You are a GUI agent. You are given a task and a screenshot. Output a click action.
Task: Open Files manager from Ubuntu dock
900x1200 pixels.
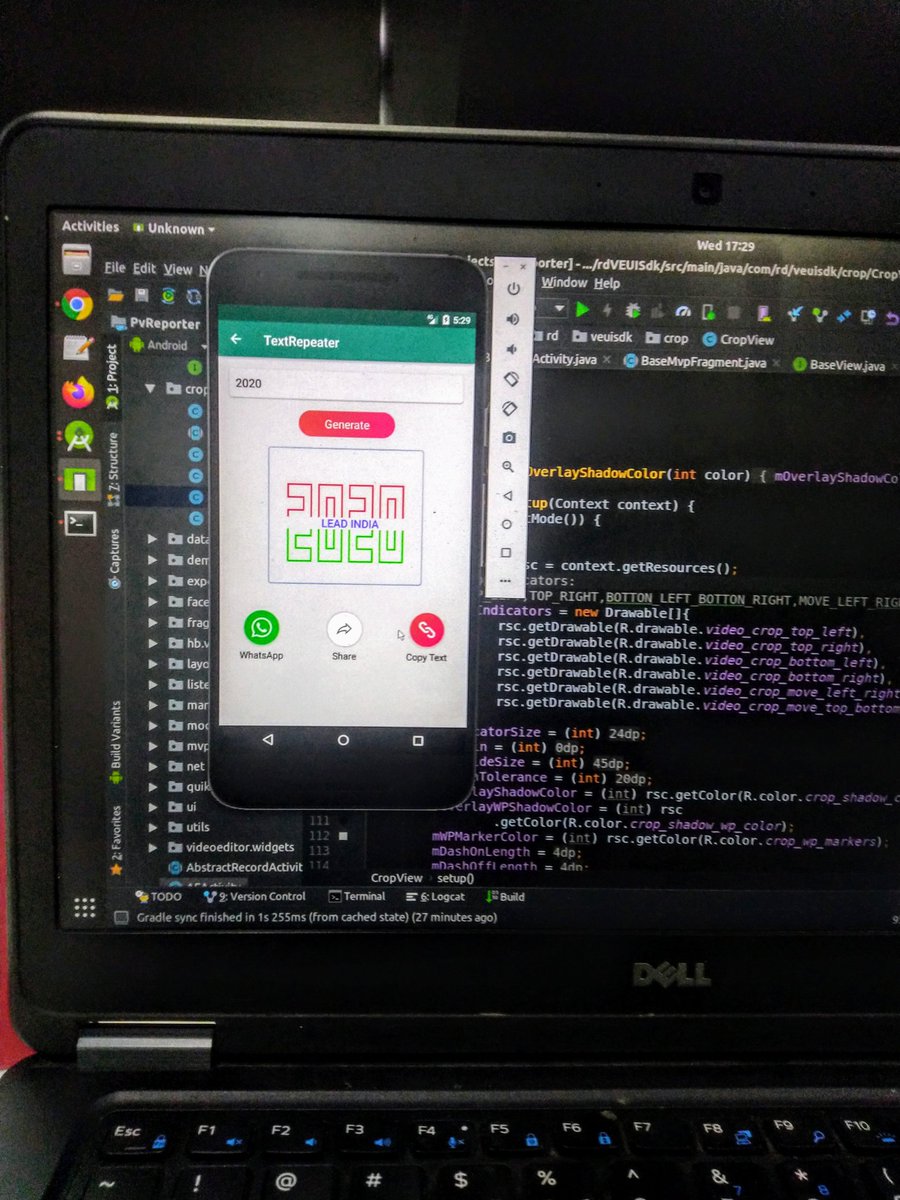(x=77, y=260)
